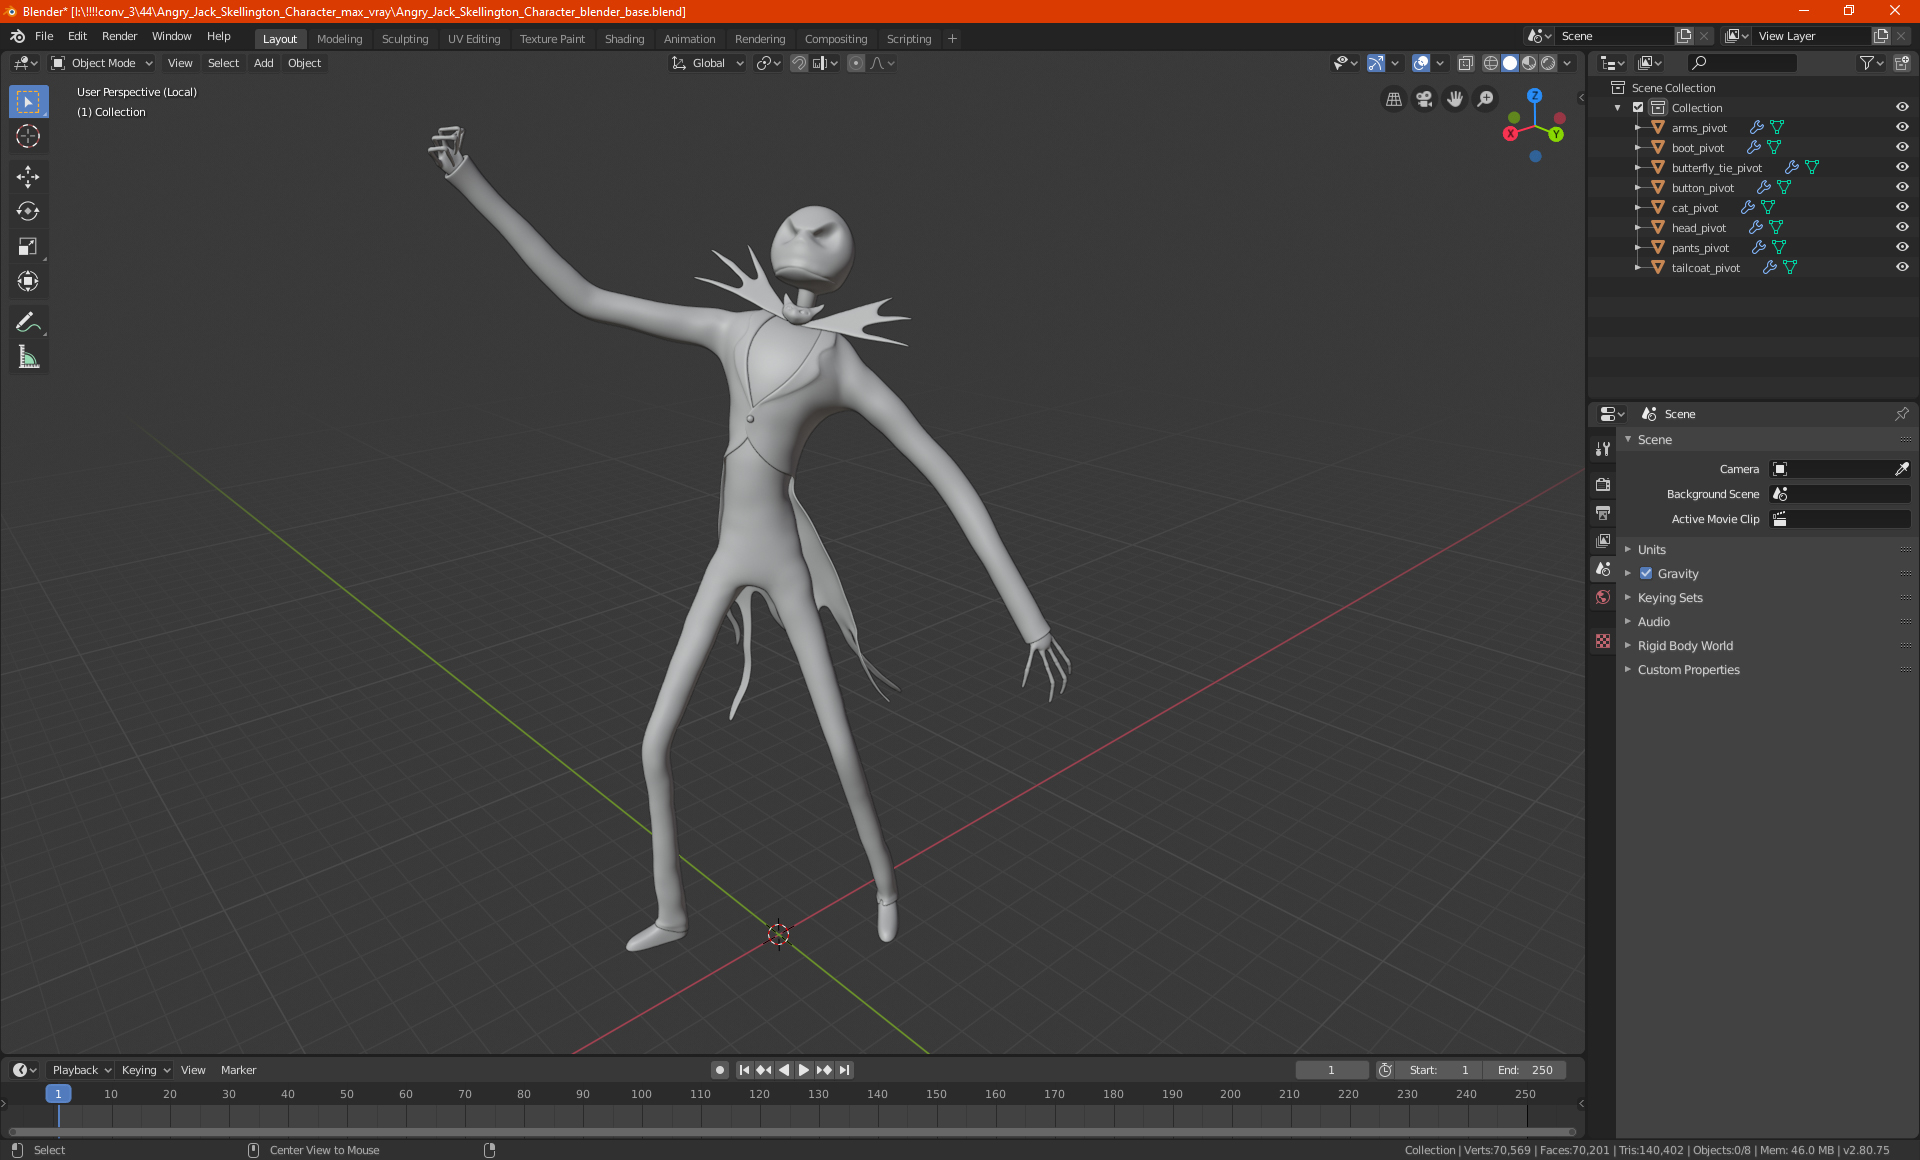The height and width of the screenshot is (1160, 1920).
Task: Click Marker in timeline header
Action: coord(238,1070)
